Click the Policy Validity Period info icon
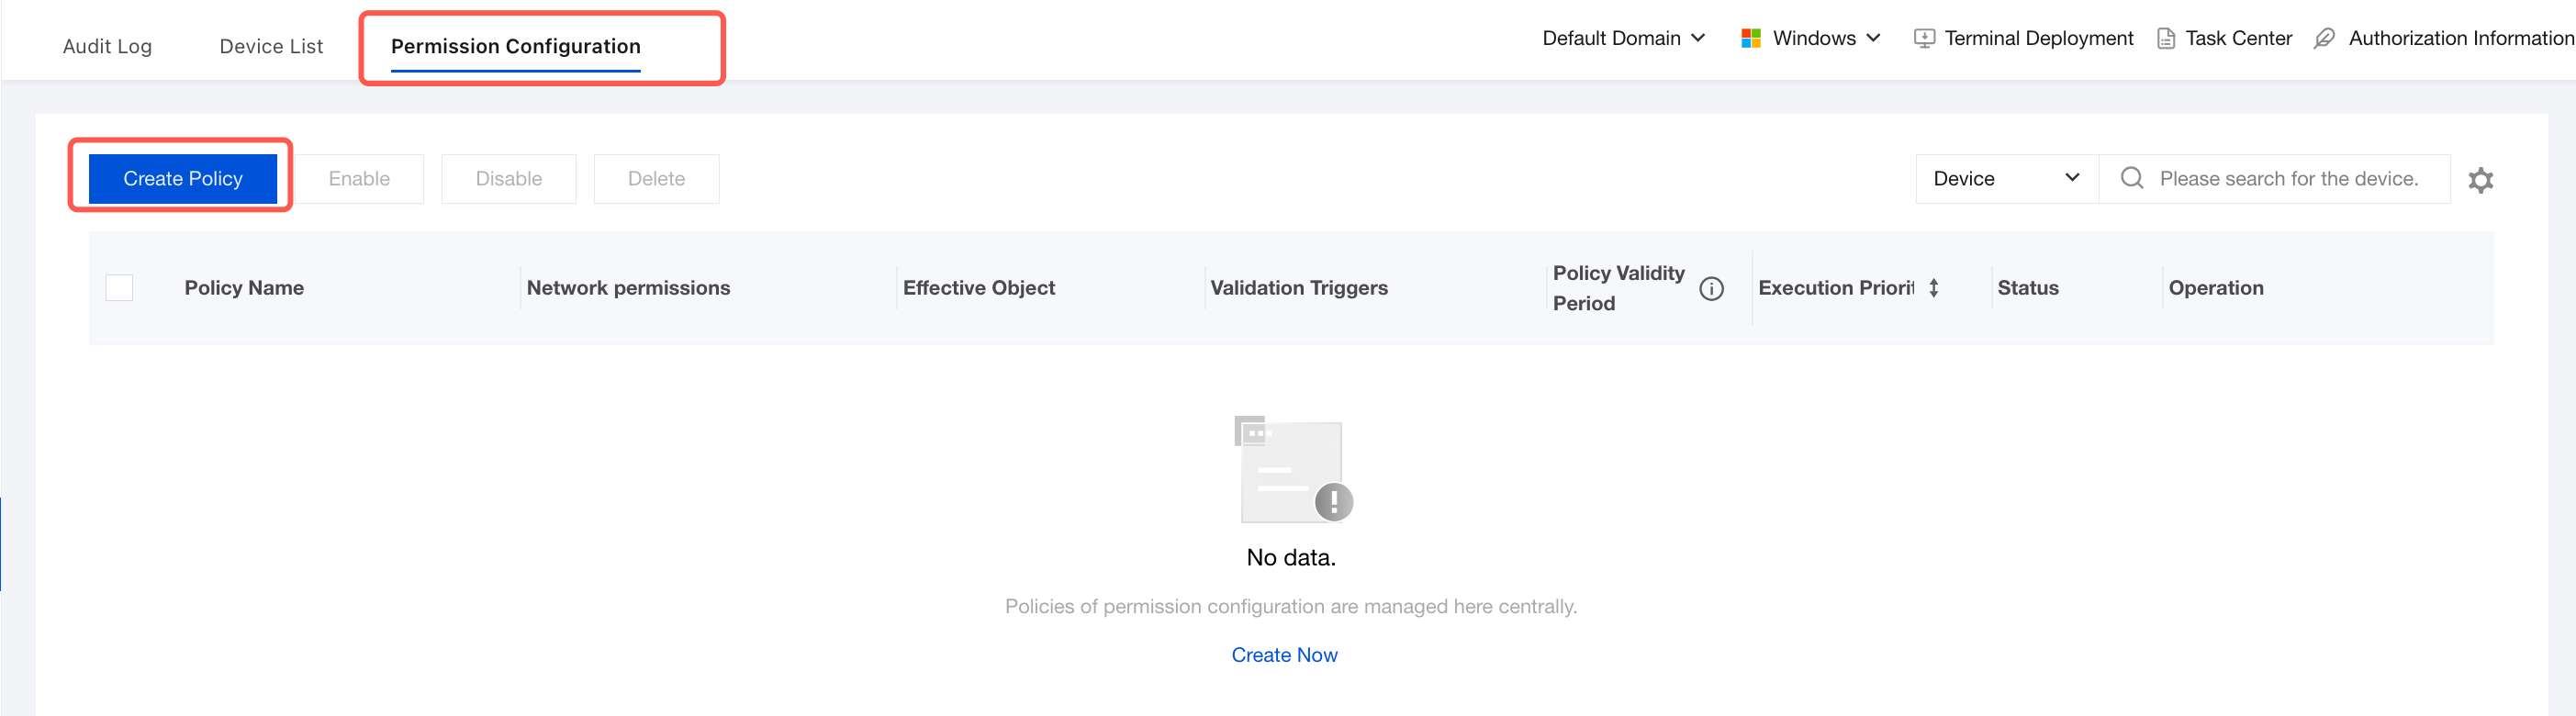Image resolution: width=2576 pixels, height=716 pixels. coord(1711,289)
